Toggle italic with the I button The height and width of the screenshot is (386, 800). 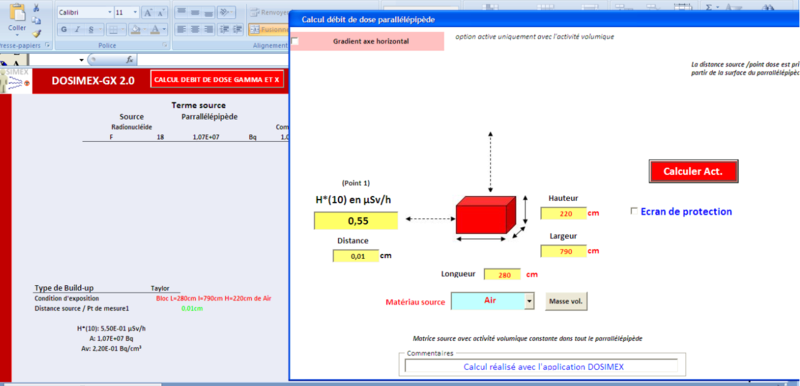pos(77,30)
